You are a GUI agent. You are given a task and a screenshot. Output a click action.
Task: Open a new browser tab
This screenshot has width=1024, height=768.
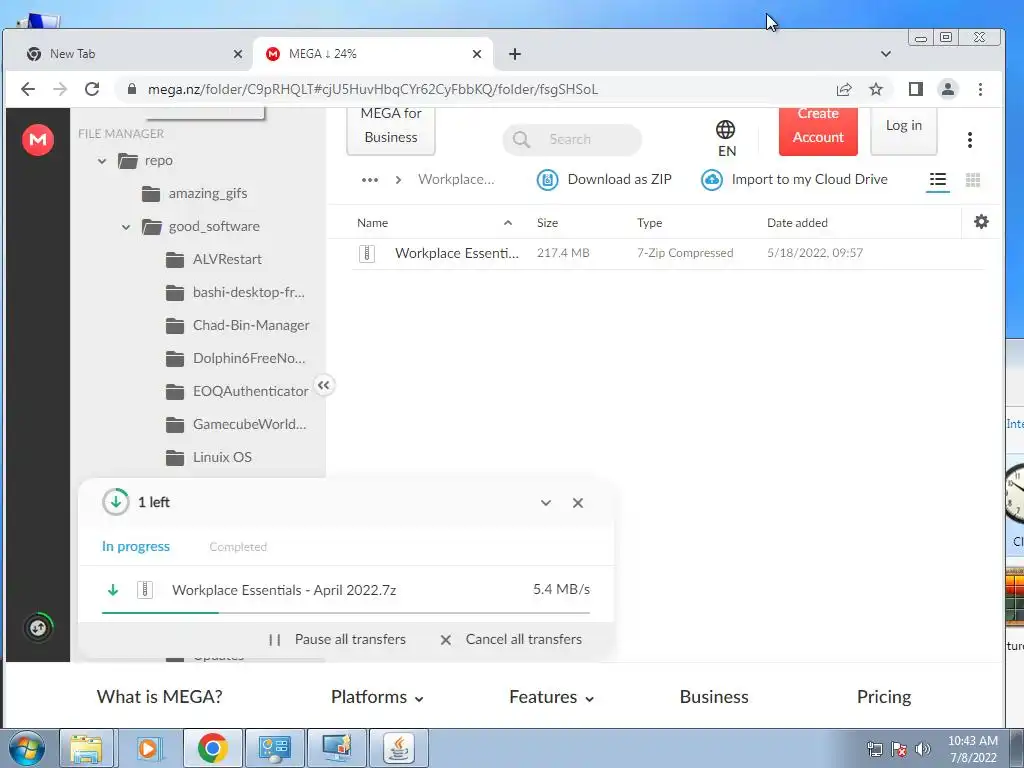click(515, 54)
